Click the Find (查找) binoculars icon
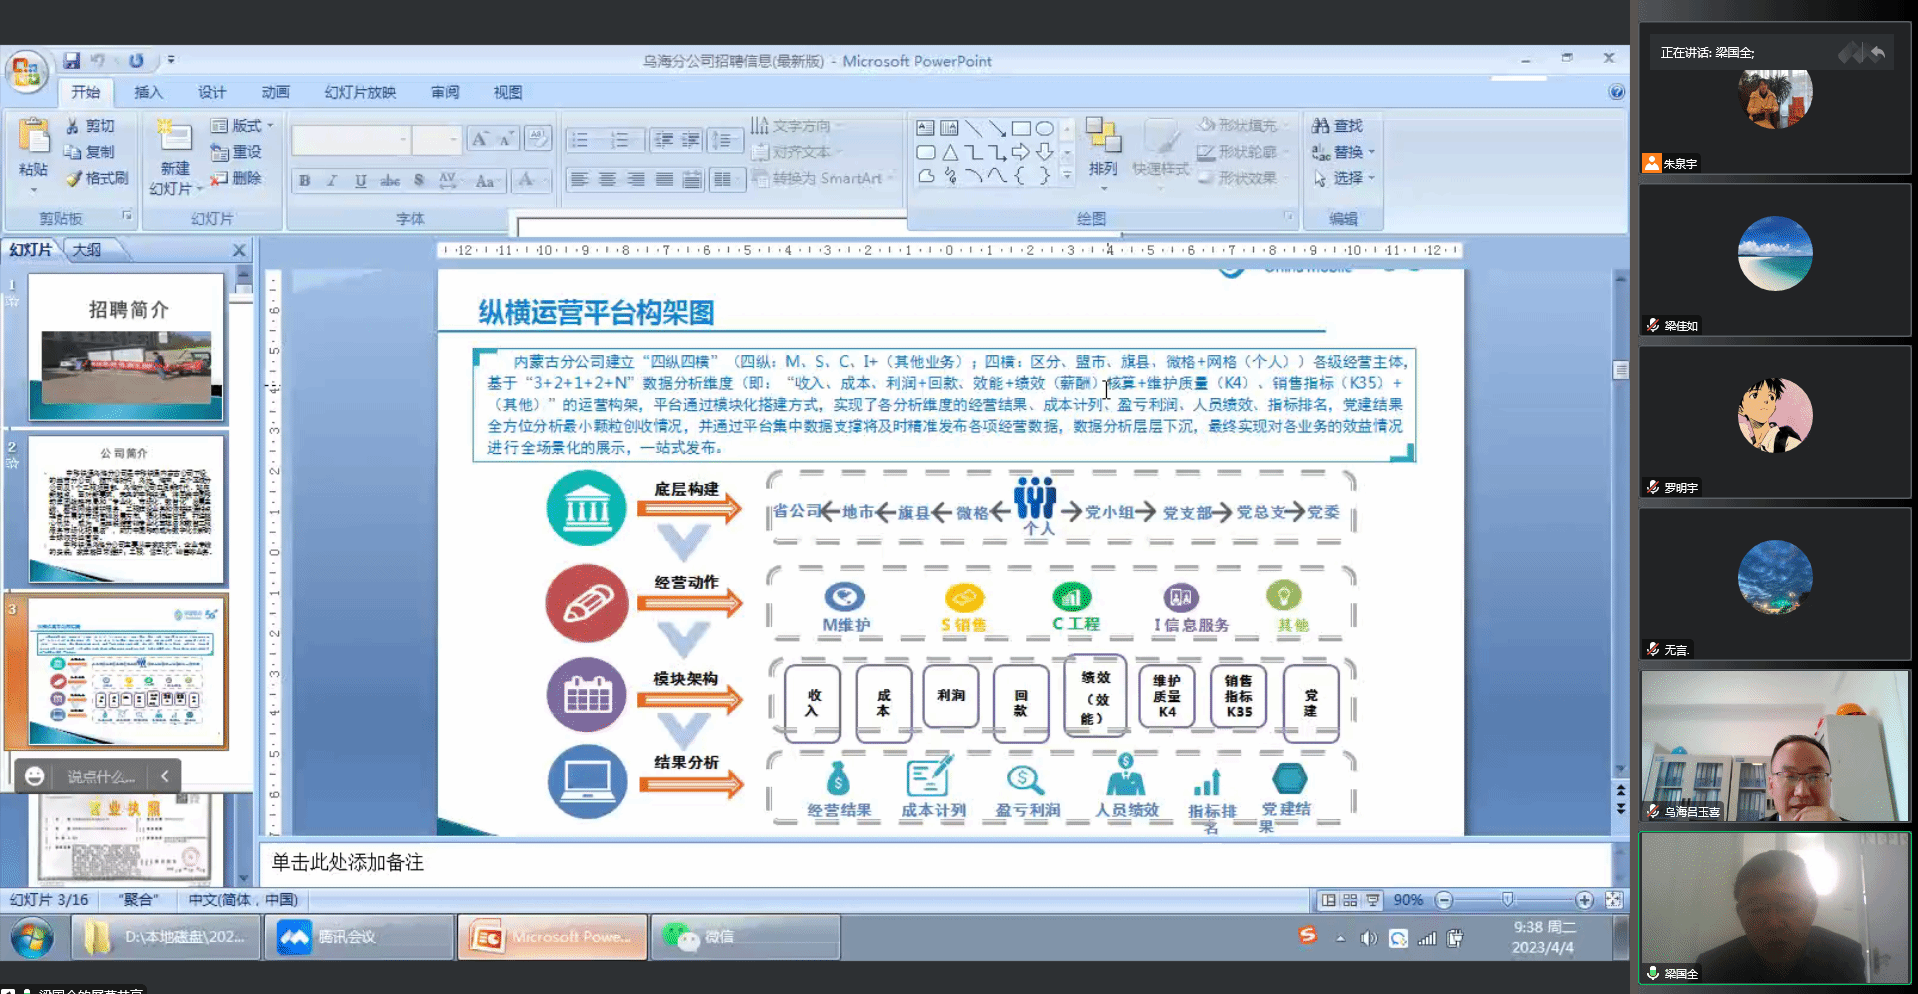The image size is (1918, 994). tap(1321, 126)
